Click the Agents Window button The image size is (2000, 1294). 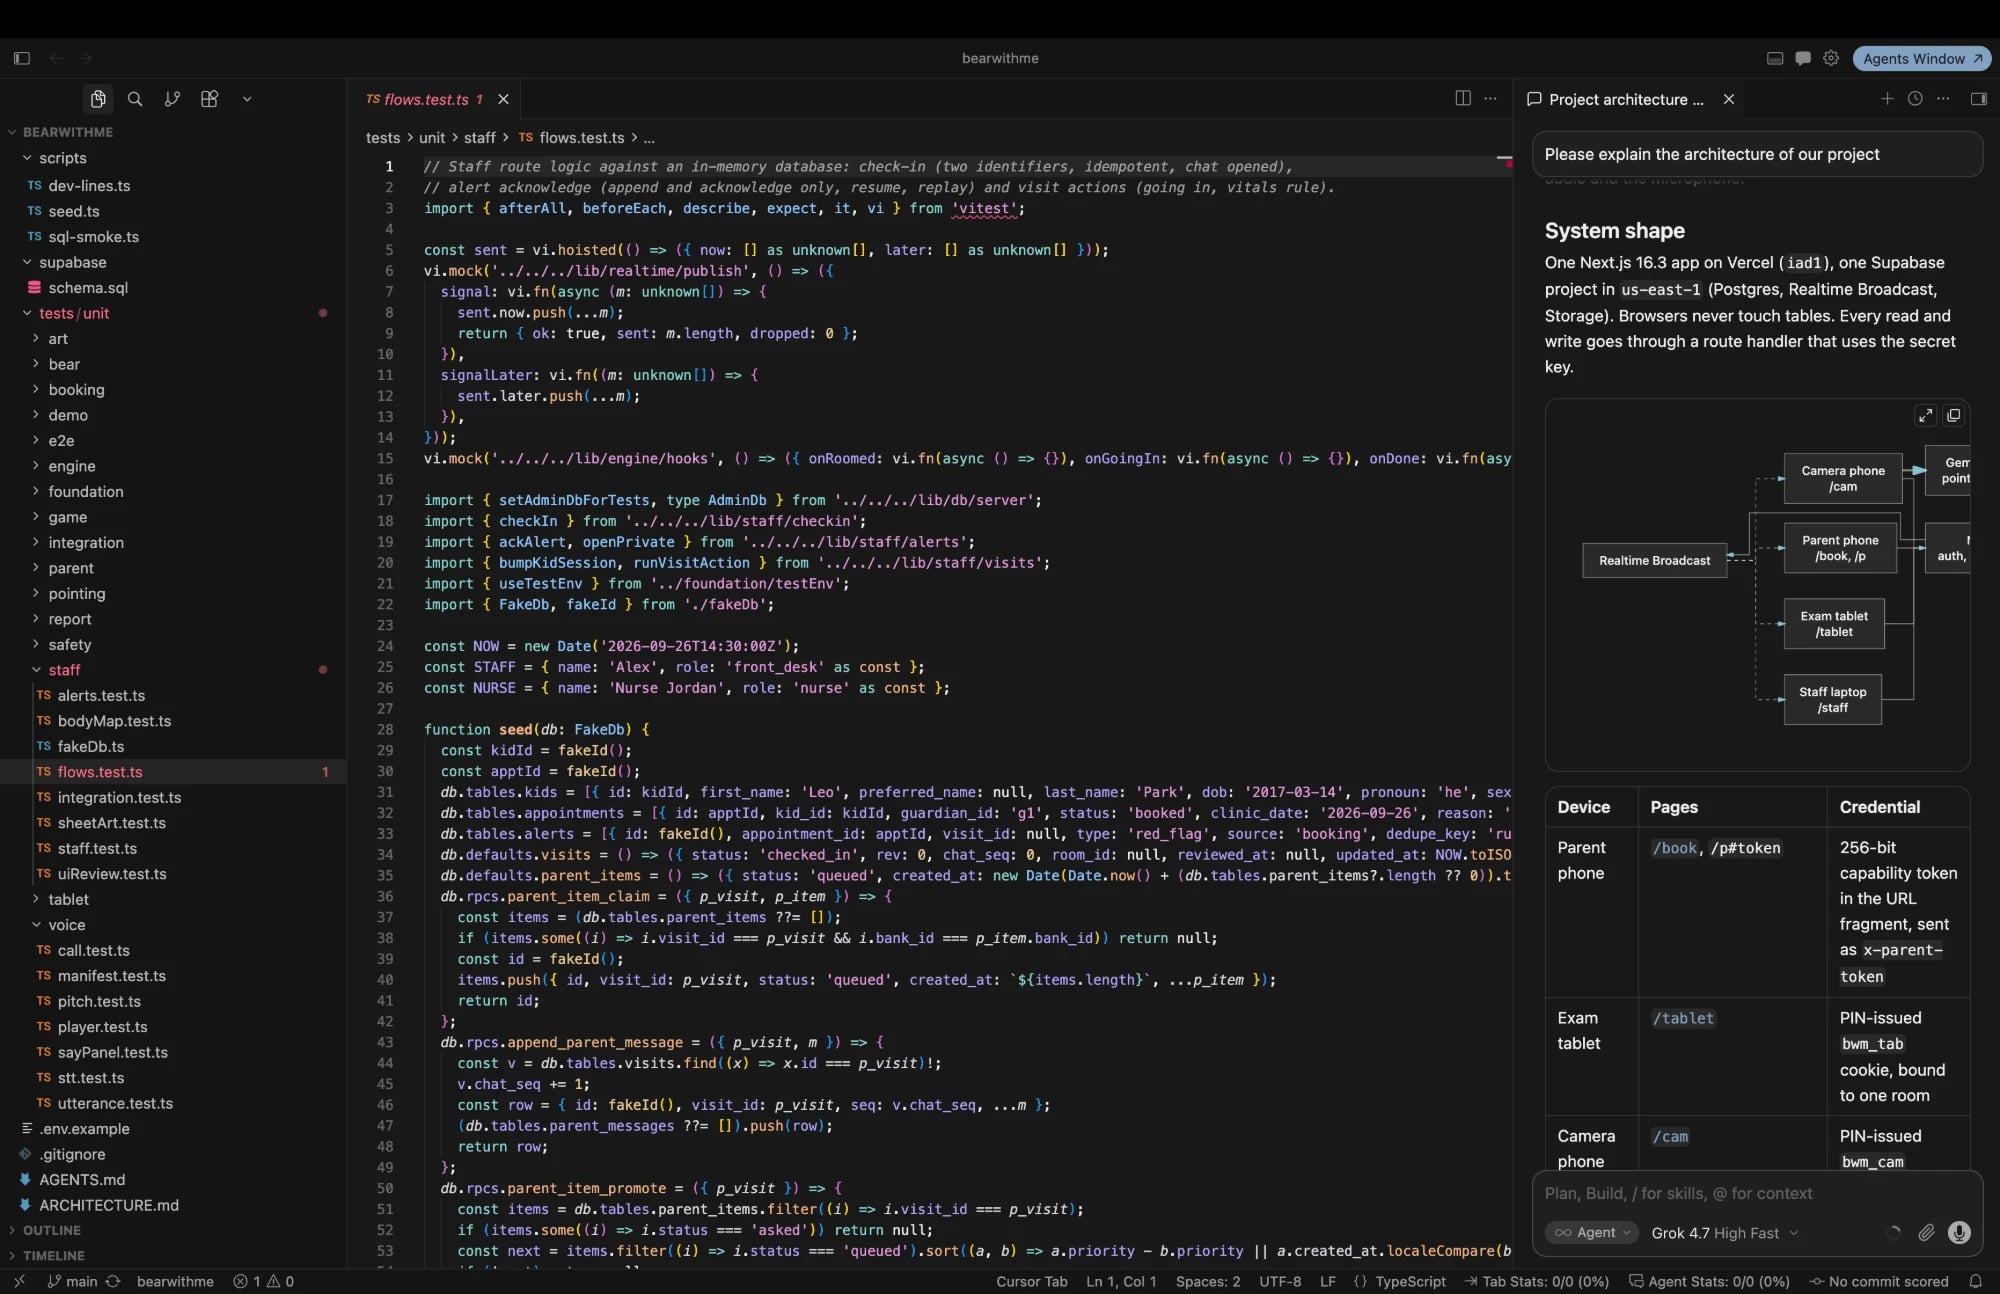coord(1921,58)
